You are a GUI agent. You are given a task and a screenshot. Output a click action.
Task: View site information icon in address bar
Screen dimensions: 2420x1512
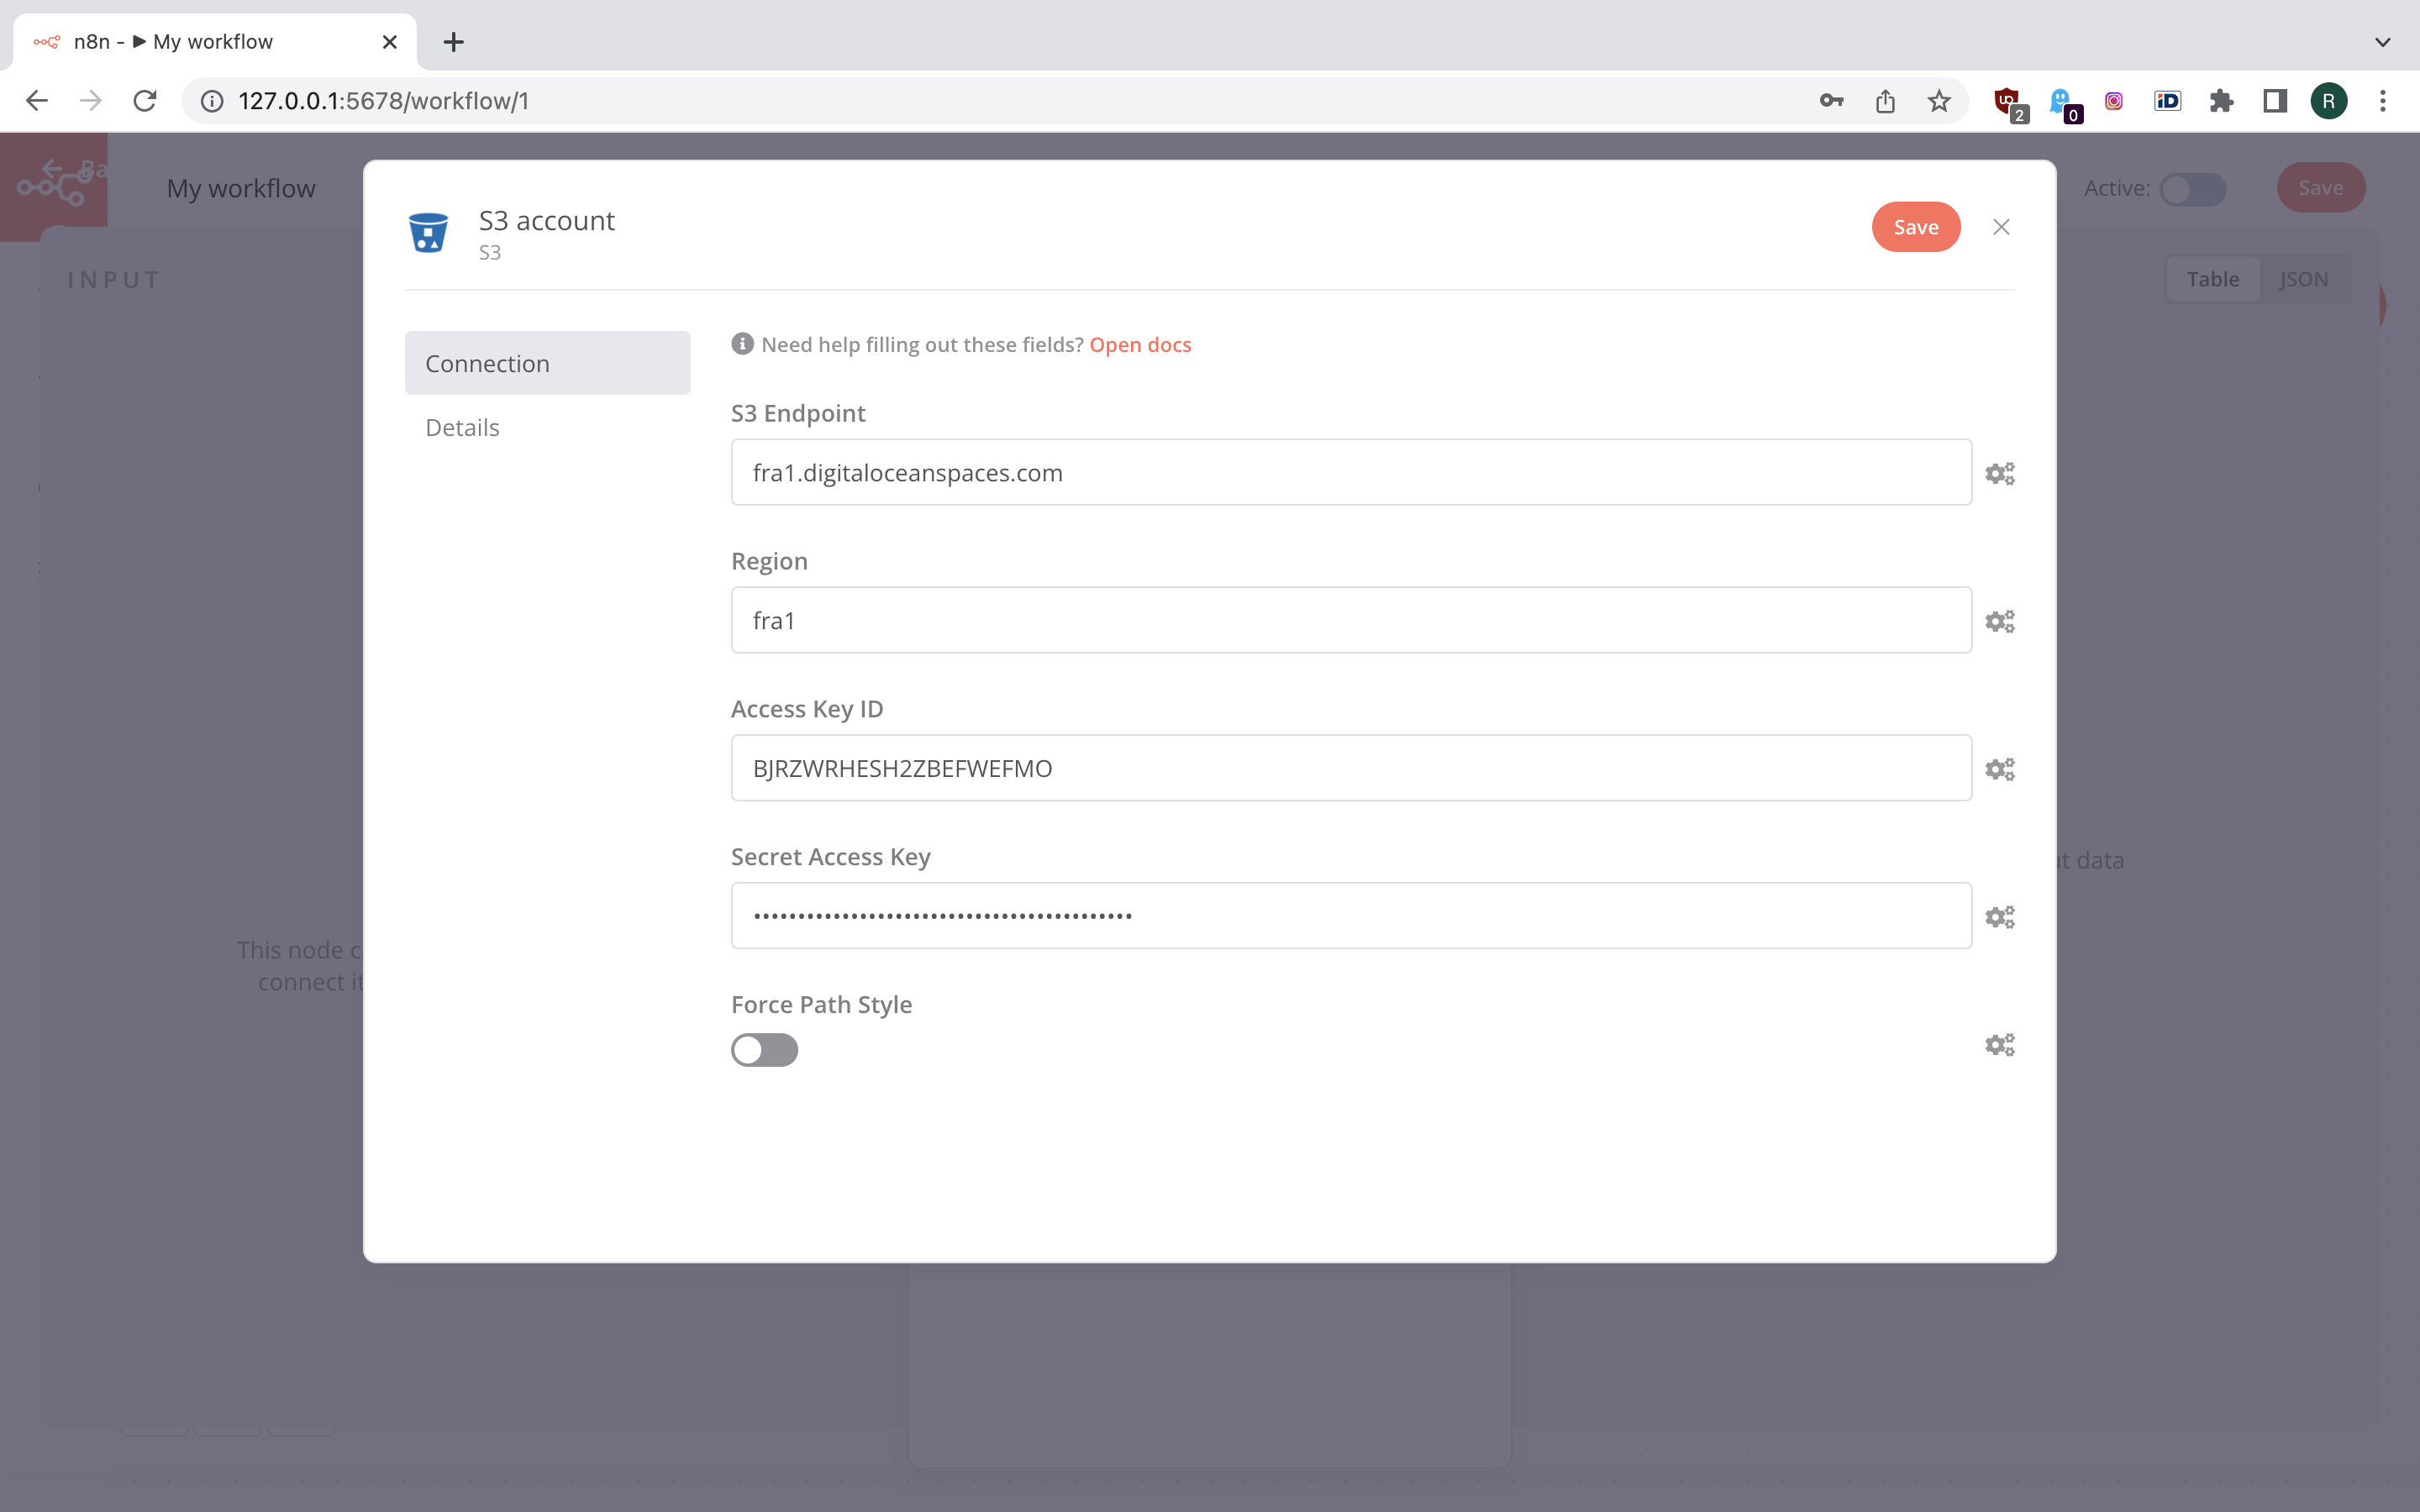coord(212,101)
